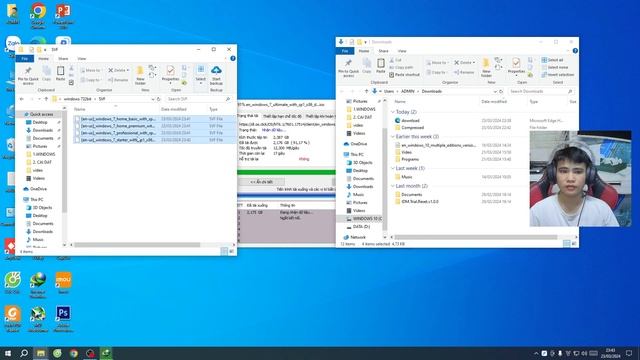Open File tab in Siff window
The image size is (640, 360).
point(24,59)
